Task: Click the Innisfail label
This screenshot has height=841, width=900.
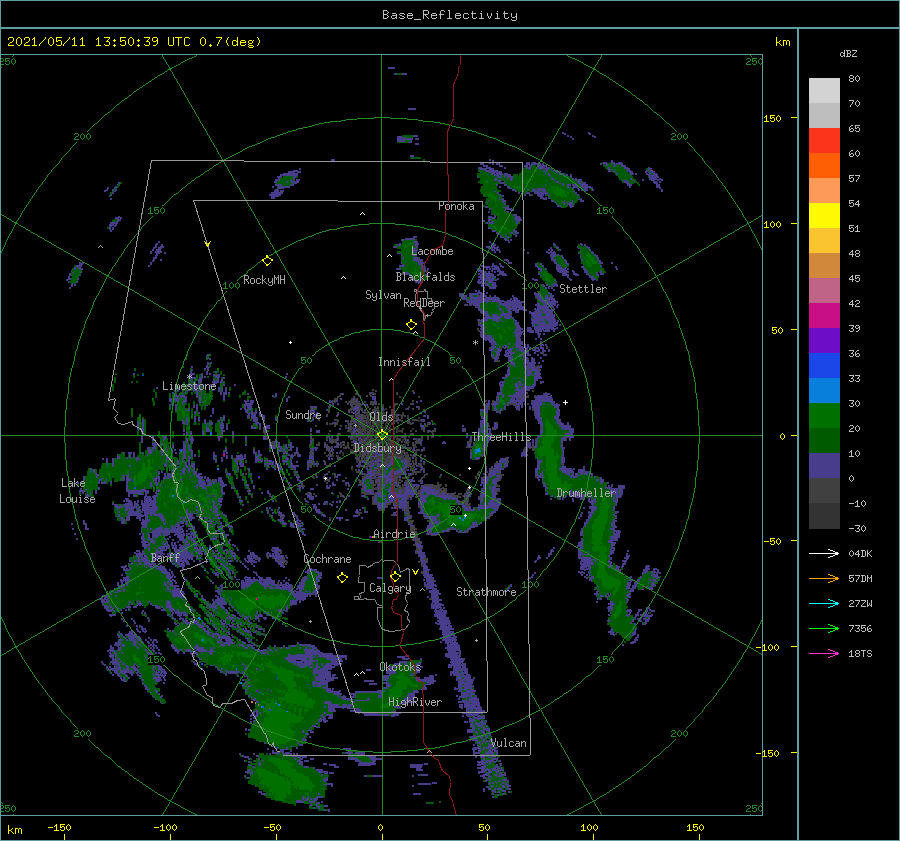Action: tap(404, 362)
